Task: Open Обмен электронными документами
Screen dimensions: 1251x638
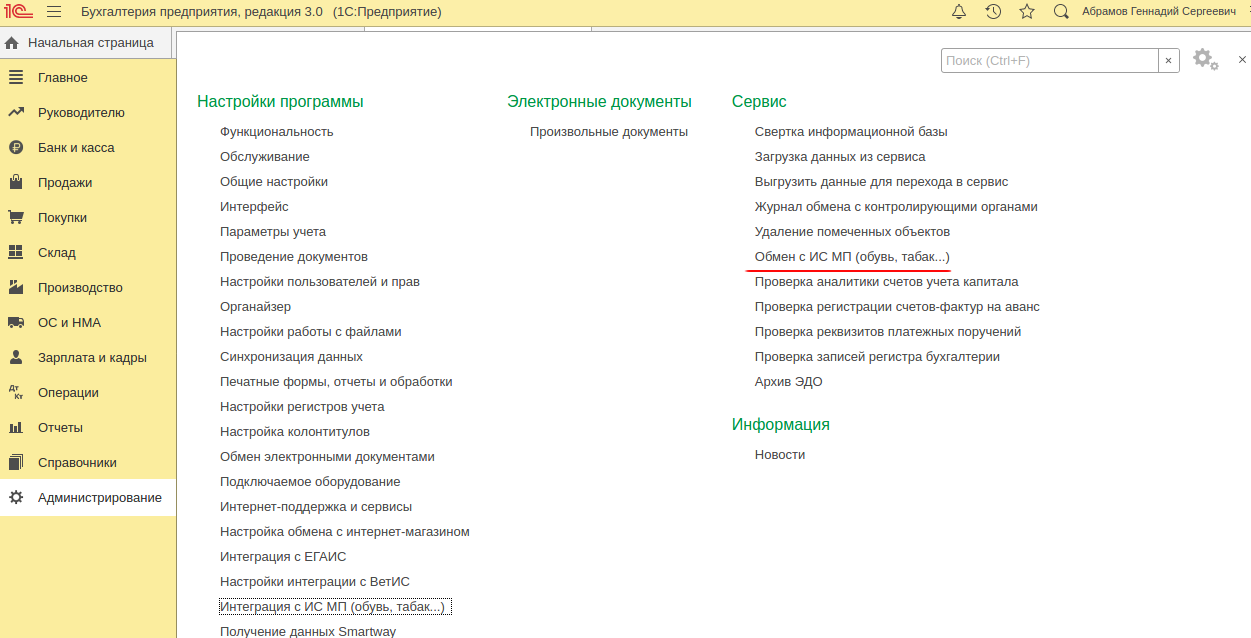Action: point(327,456)
